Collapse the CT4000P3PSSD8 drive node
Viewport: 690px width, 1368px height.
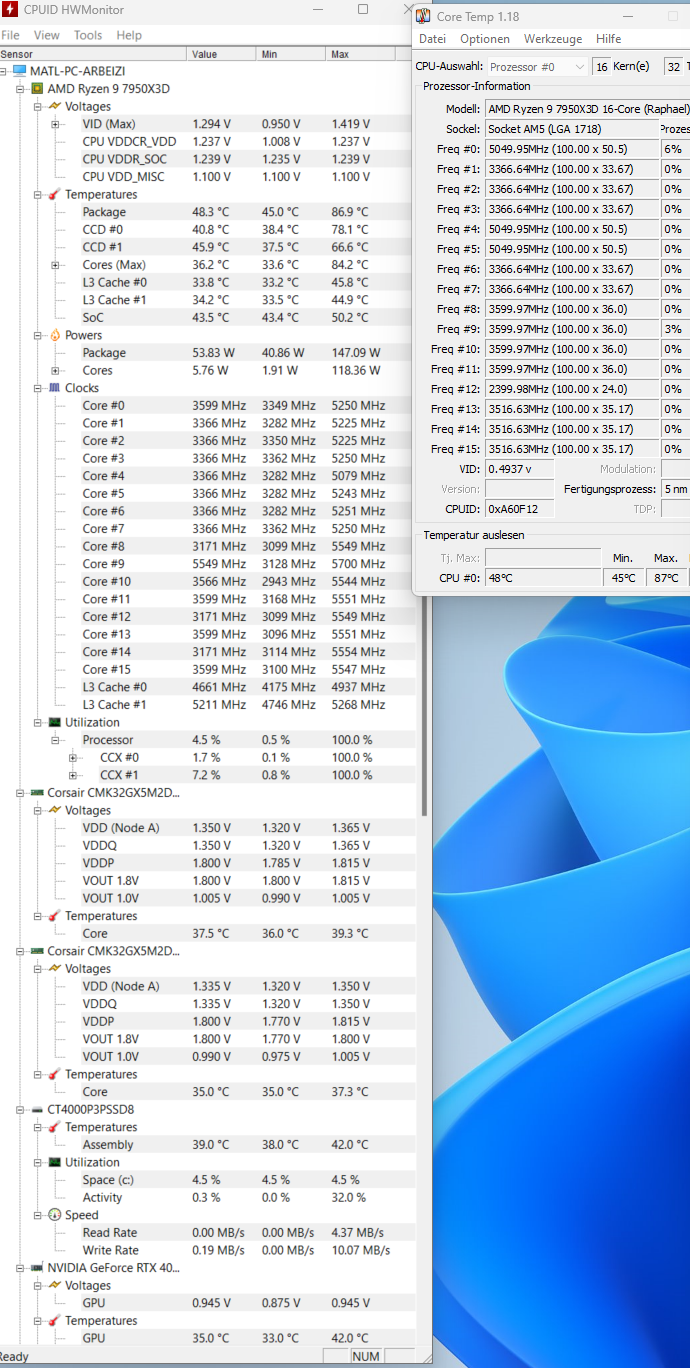(x=21, y=1109)
